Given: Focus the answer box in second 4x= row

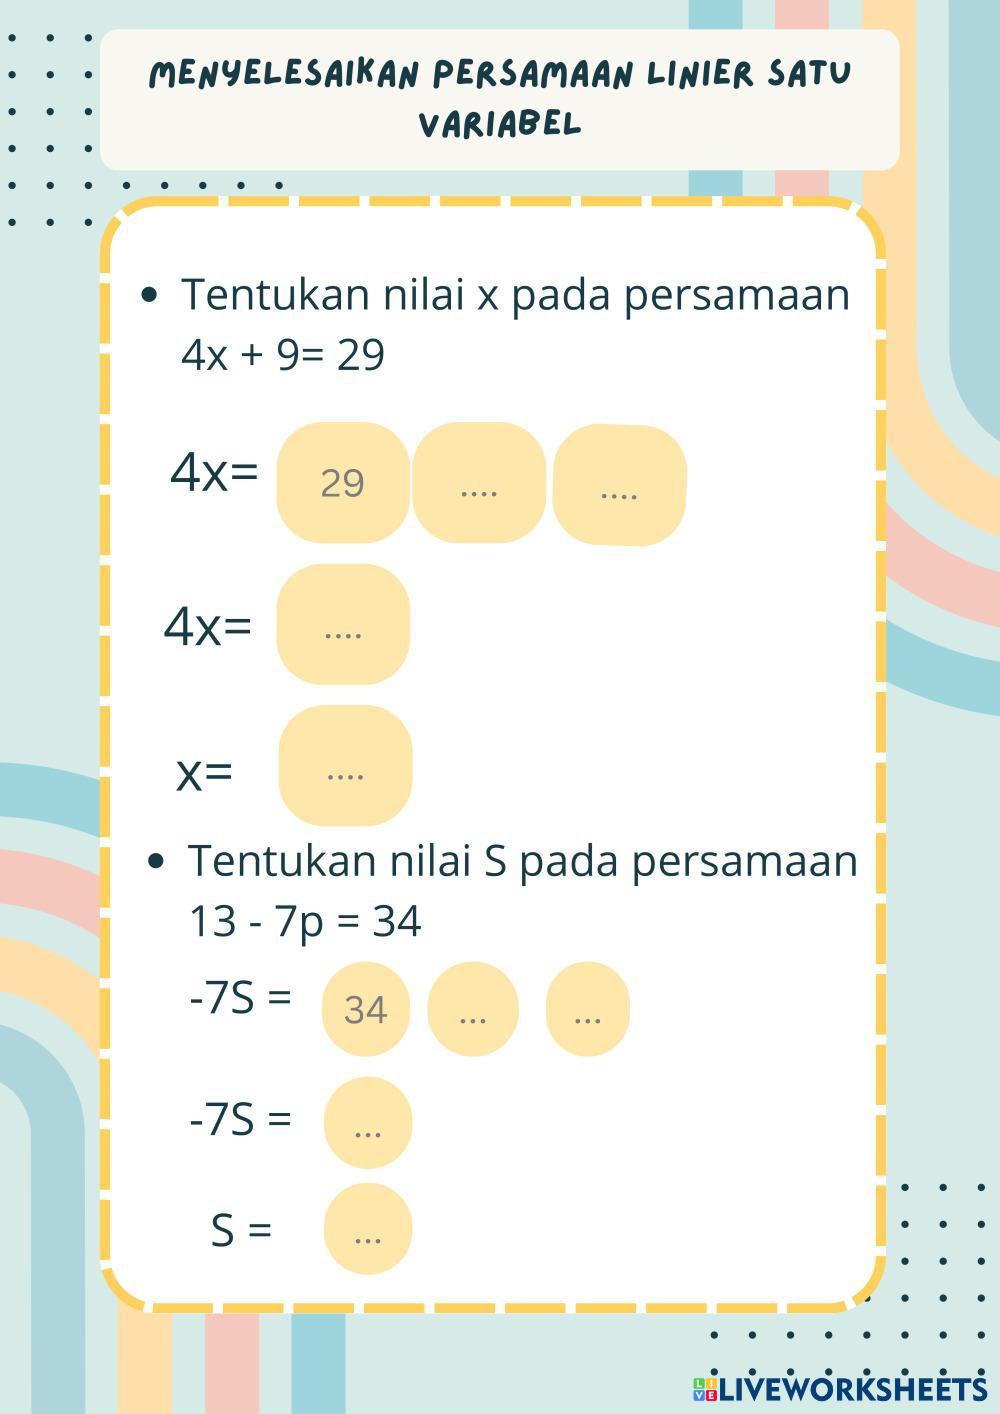Looking at the screenshot, I should 343,625.
